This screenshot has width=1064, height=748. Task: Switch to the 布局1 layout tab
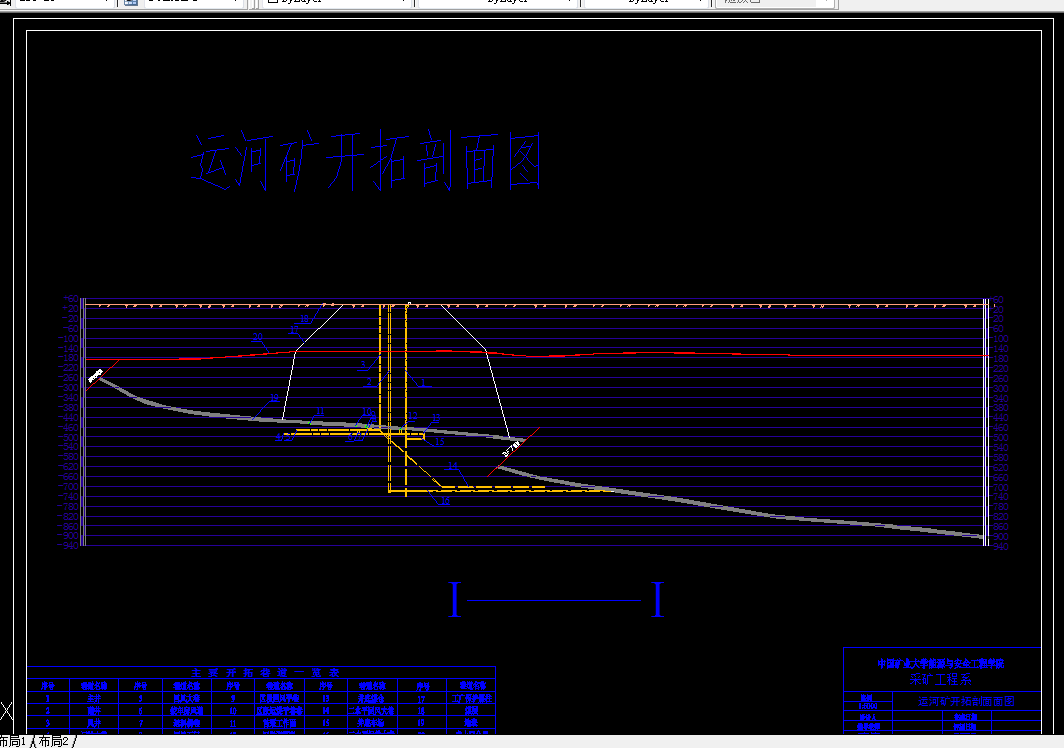13,741
